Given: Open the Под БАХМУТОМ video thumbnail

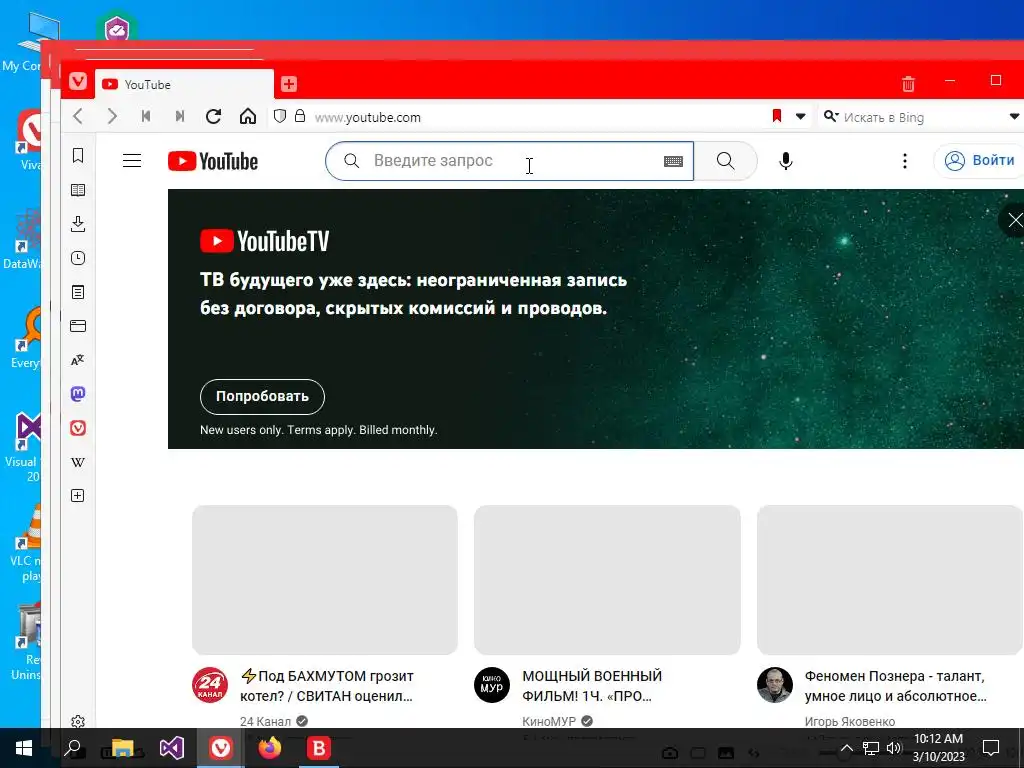Looking at the screenshot, I should coord(325,580).
